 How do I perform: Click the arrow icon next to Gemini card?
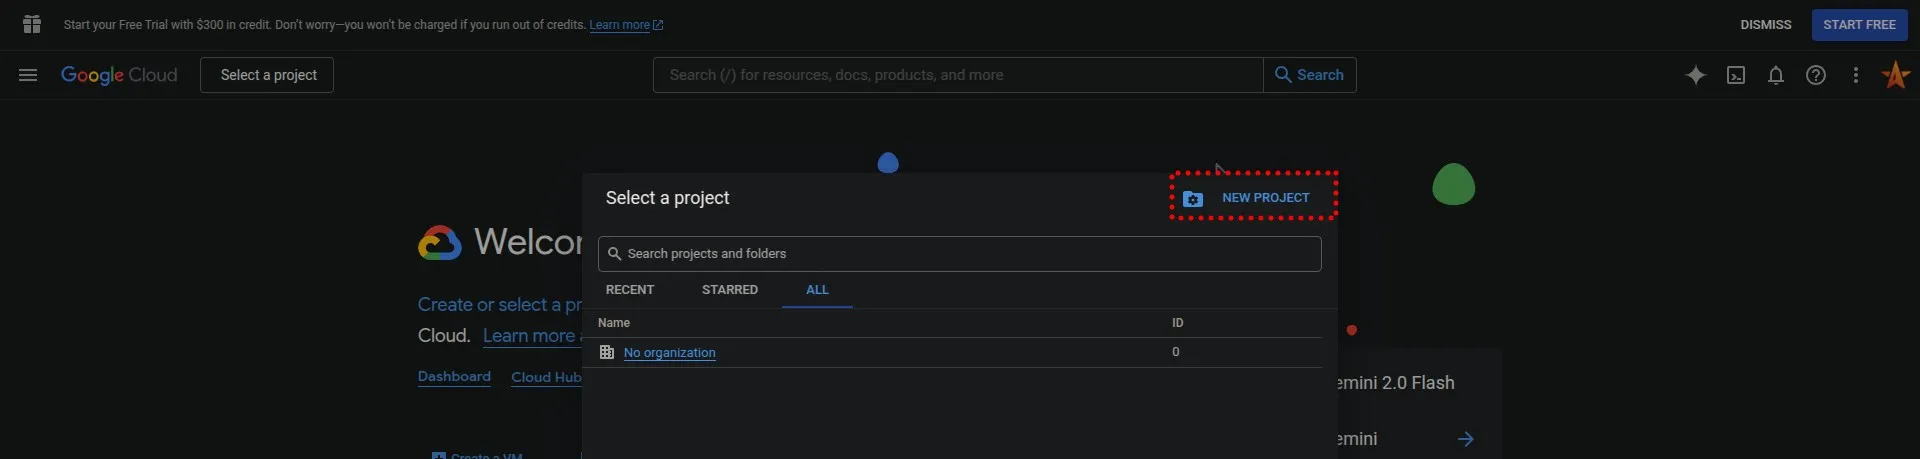coord(1465,439)
